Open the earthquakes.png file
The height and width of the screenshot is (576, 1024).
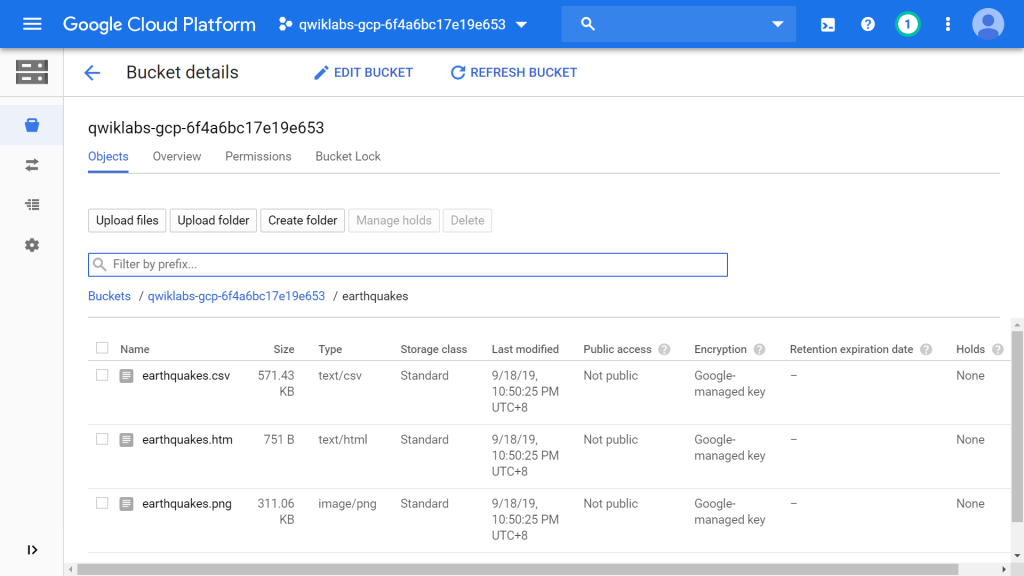pyautogui.click(x=187, y=504)
